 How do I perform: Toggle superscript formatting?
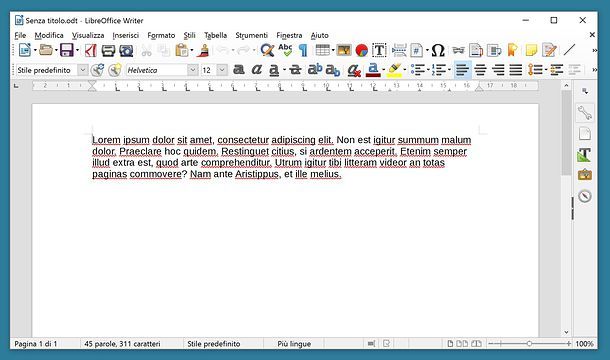coord(315,69)
